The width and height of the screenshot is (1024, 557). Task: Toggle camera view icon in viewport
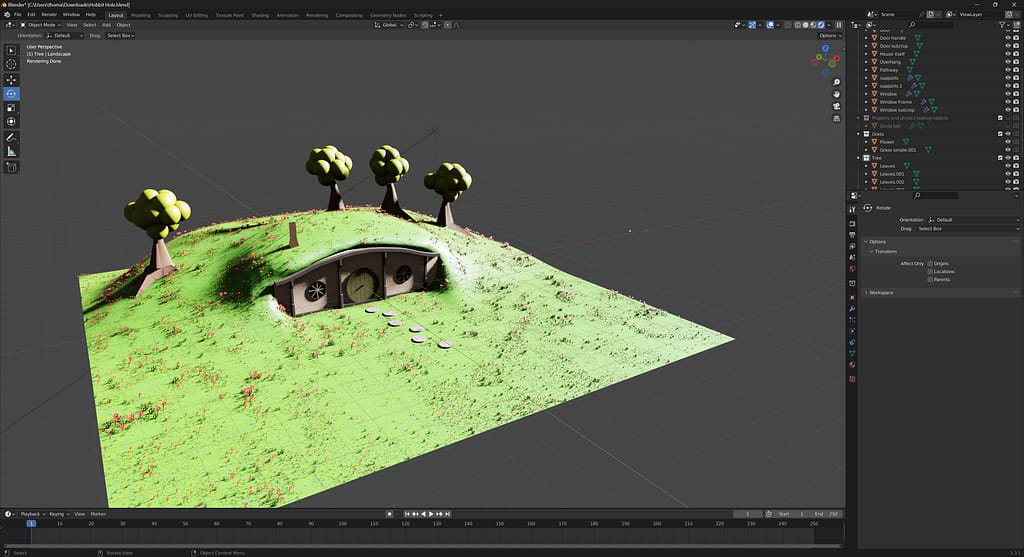[836, 106]
